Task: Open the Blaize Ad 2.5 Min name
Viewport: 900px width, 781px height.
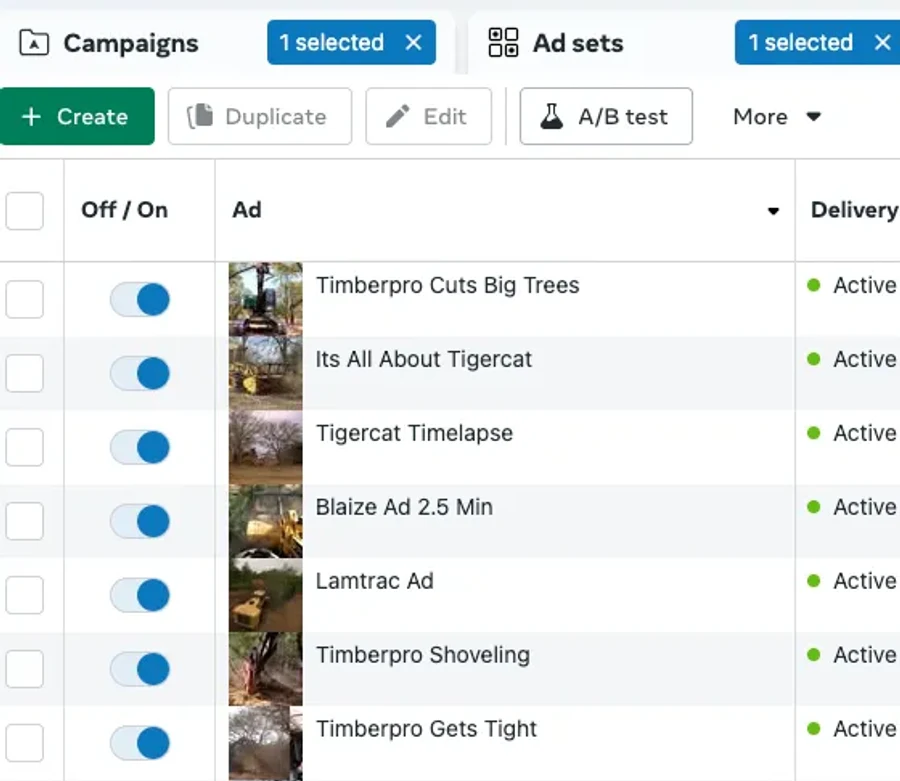Action: click(x=404, y=507)
